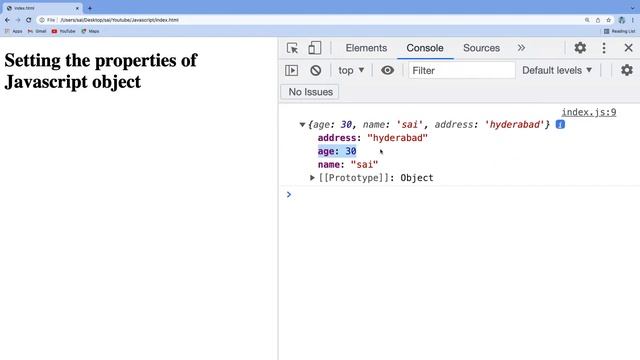Activate the inspect element picker icon
The width and height of the screenshot is (640, 360).
click(292, 48)
